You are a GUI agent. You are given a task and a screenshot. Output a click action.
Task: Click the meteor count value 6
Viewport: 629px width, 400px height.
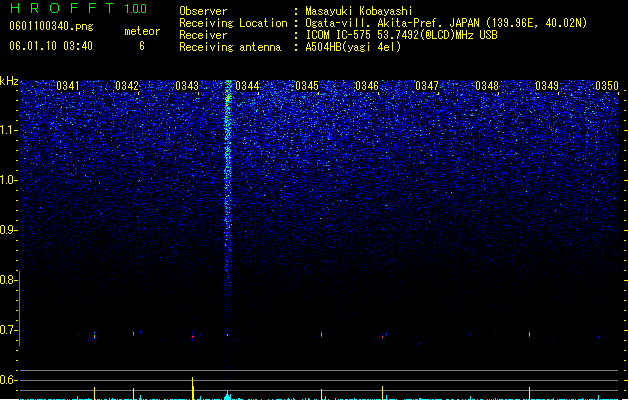click(142, 46)
